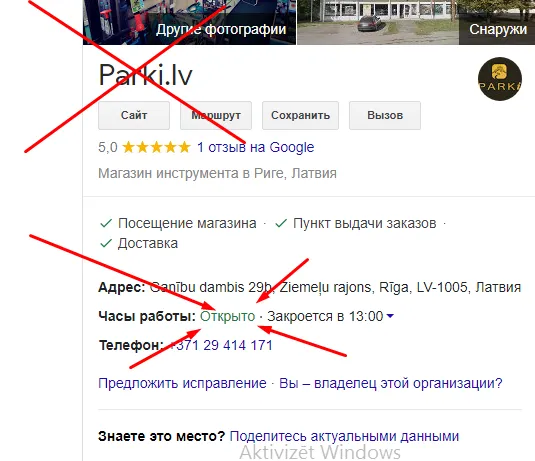This screenshot has height=461, width=535.
Task: Expand hours via Закроется в 13:00 text
Action: click(325, 316)
